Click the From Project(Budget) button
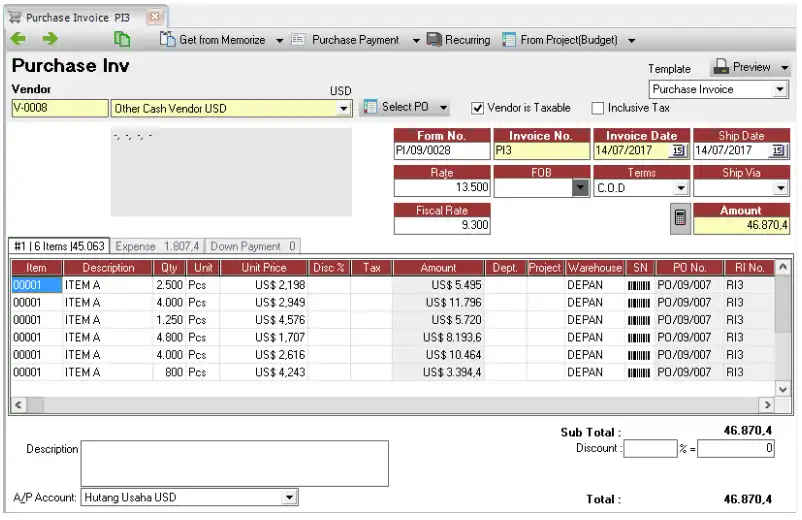The width and height of the screenshot is (802, 520). point(569,40)
